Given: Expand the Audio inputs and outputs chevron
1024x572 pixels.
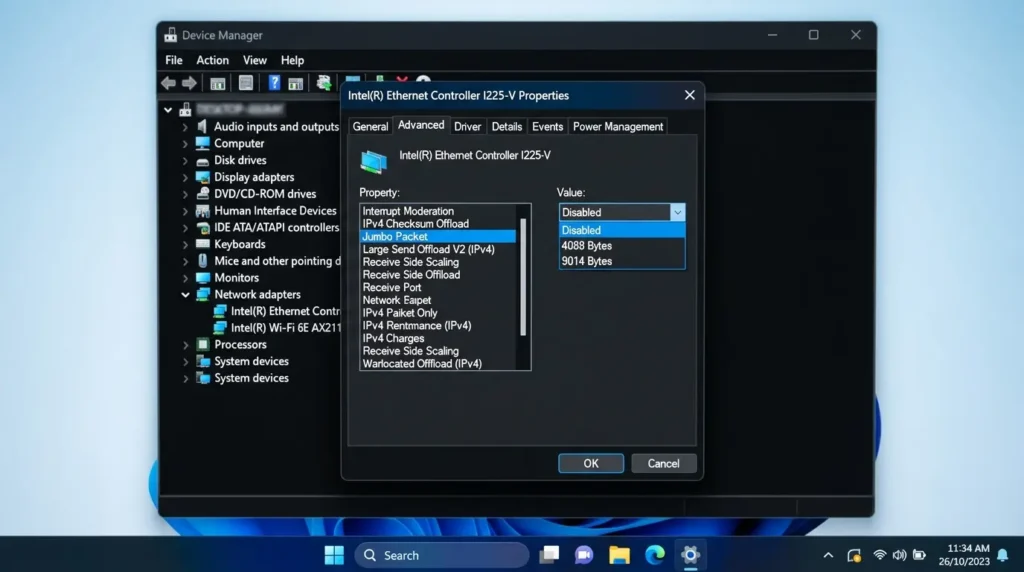Looking at the screenshot, I should [185, 127].
